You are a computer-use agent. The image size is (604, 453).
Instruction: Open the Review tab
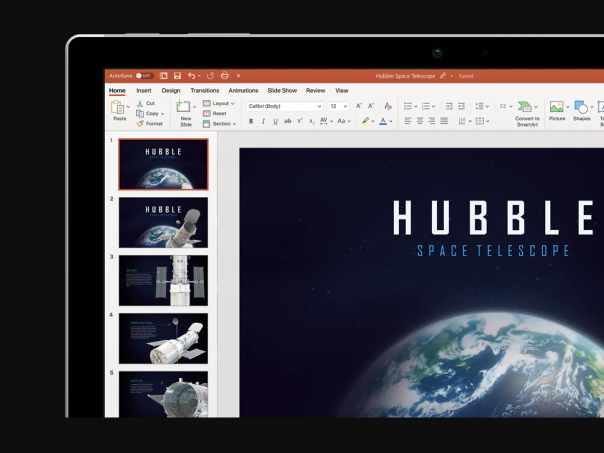tap(315, 91)
